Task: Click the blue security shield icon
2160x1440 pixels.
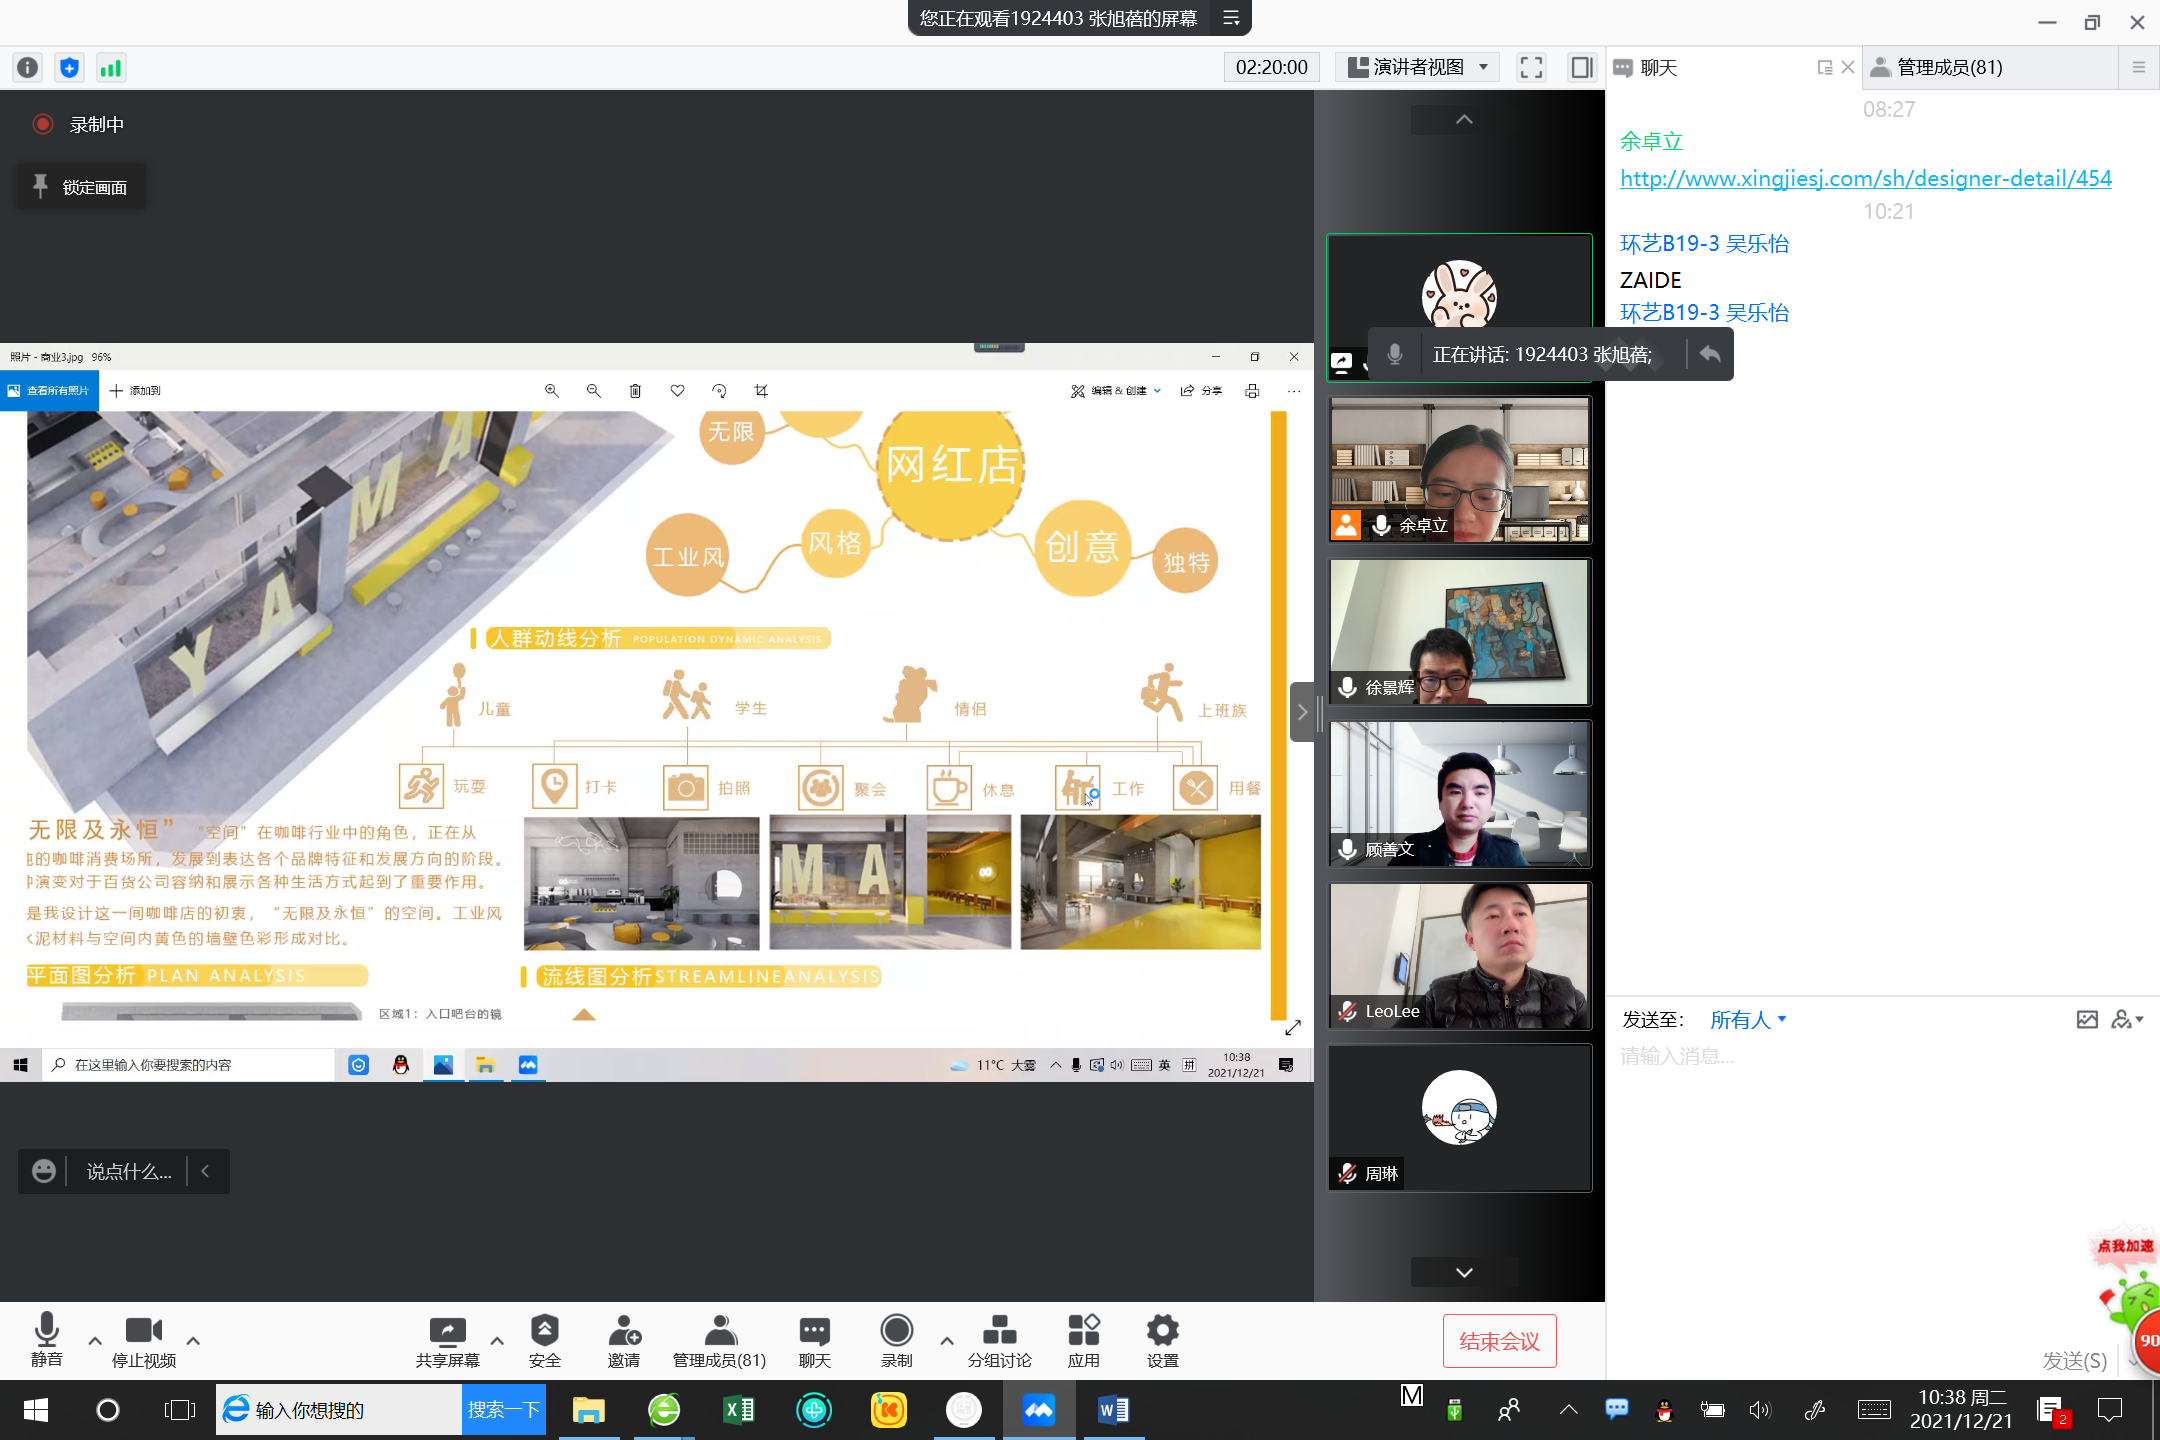Action: (69, 68)
